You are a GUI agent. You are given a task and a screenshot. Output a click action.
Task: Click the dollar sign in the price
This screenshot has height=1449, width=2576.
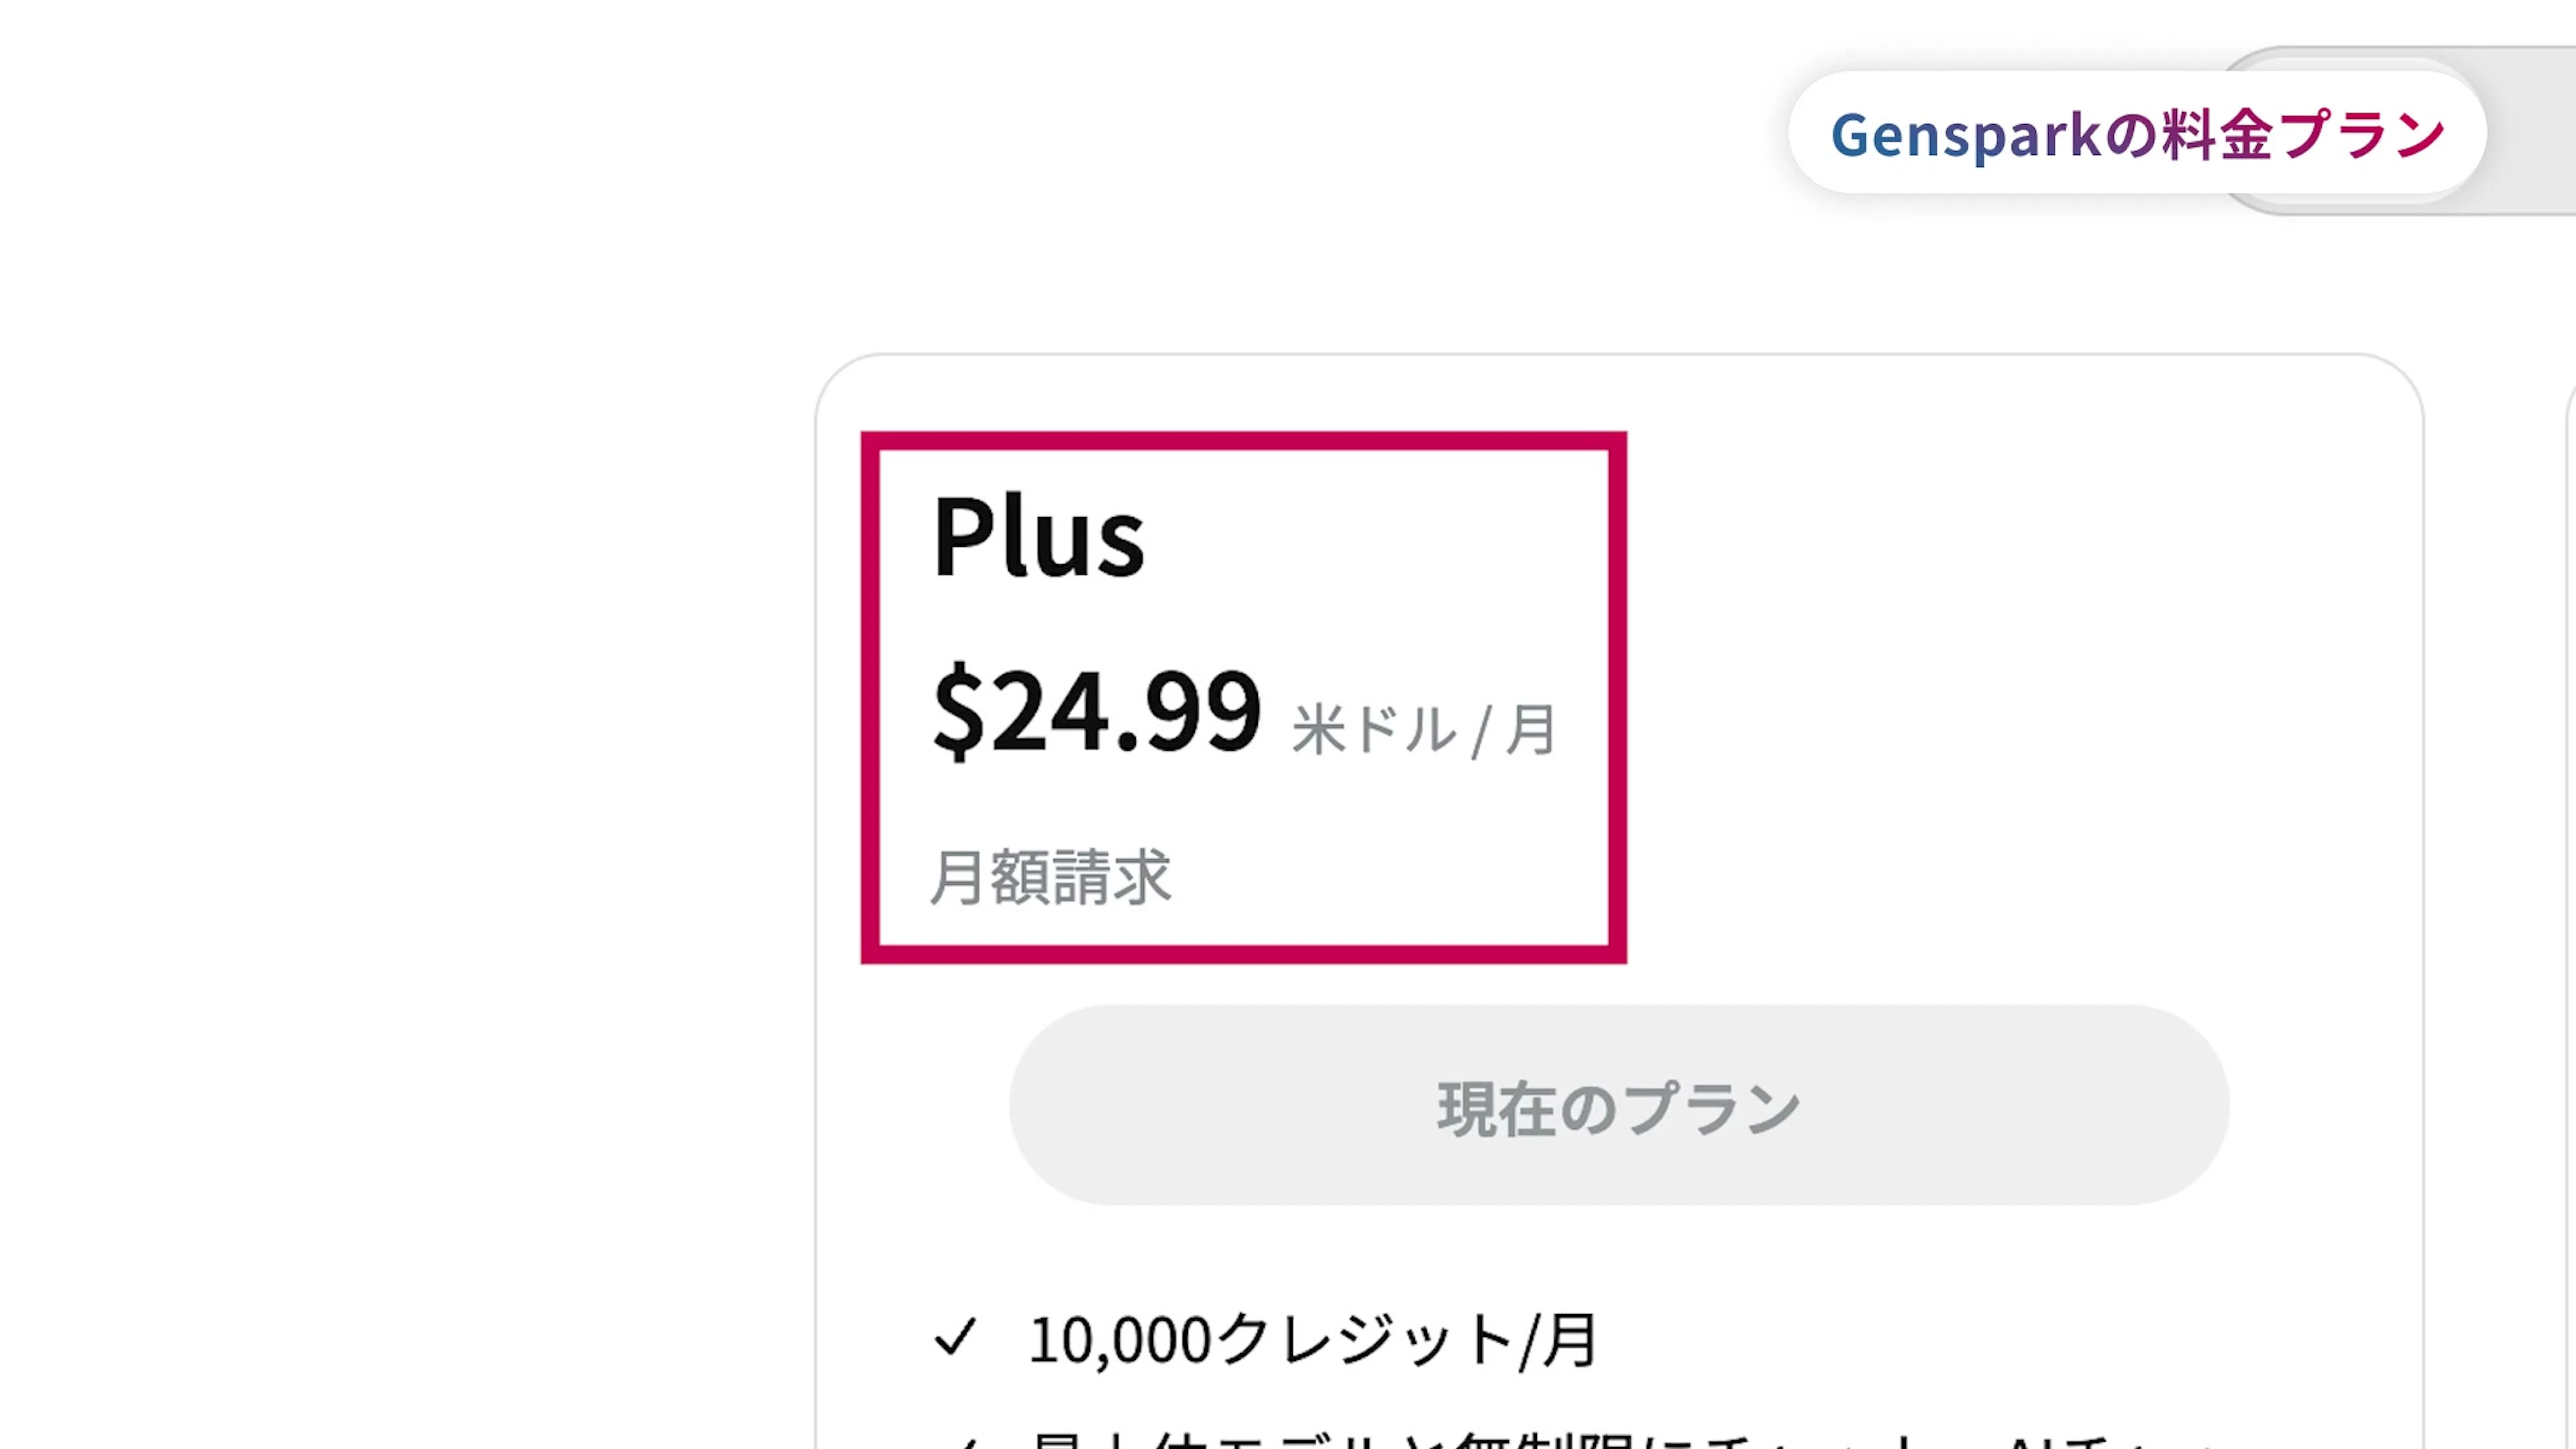[958, 711]
